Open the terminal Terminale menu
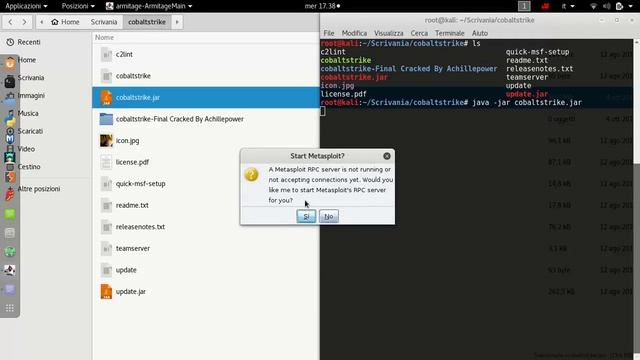The height and width of the screenshot is (360, 640). coord(449,33)
